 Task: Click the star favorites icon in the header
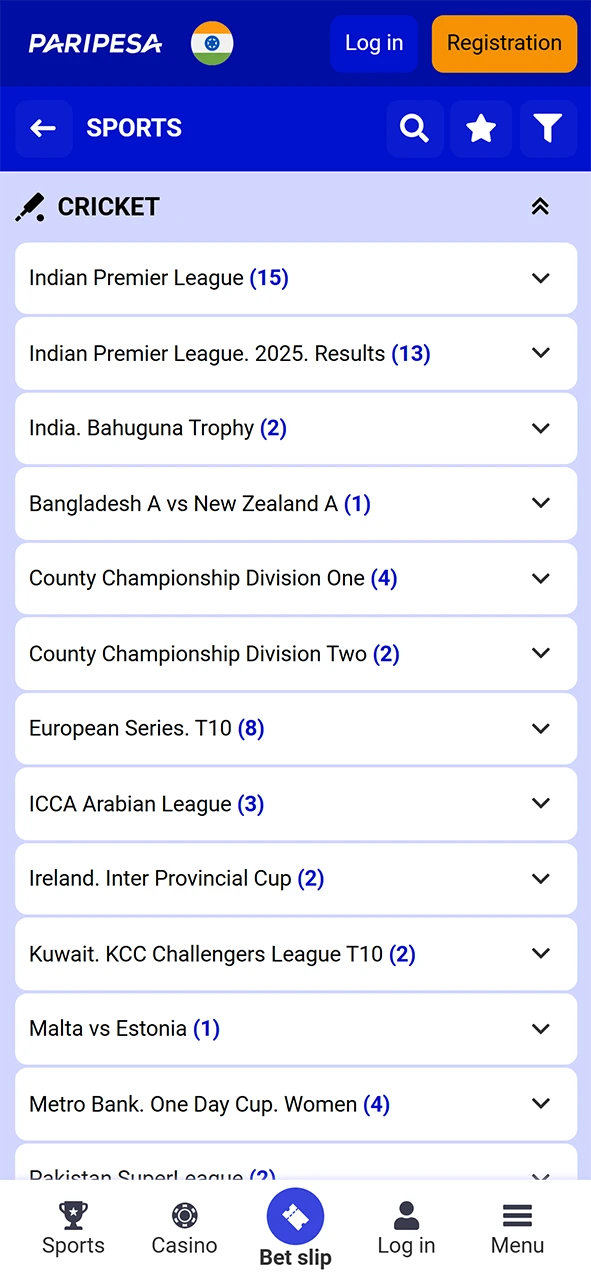[481, 128]
